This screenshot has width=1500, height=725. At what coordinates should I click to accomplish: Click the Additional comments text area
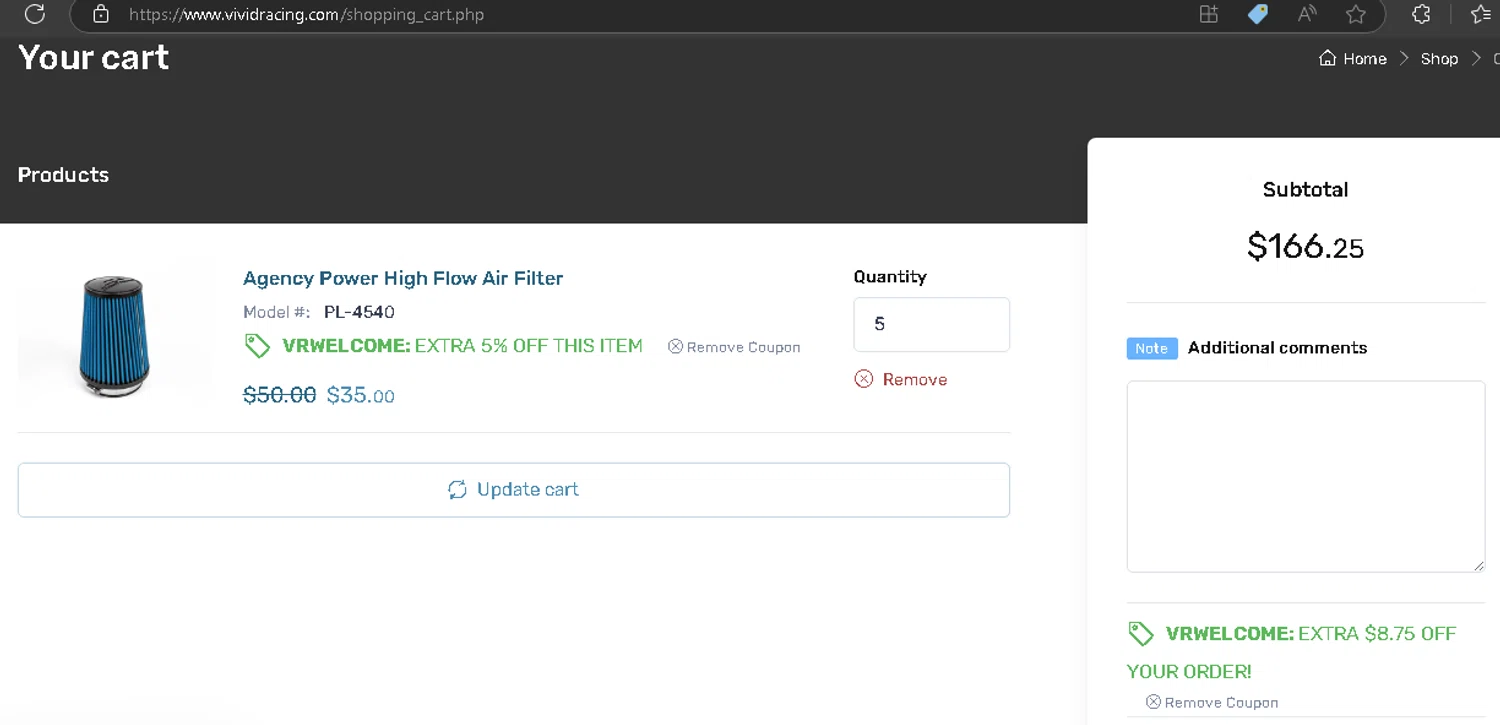point(1305,476)
